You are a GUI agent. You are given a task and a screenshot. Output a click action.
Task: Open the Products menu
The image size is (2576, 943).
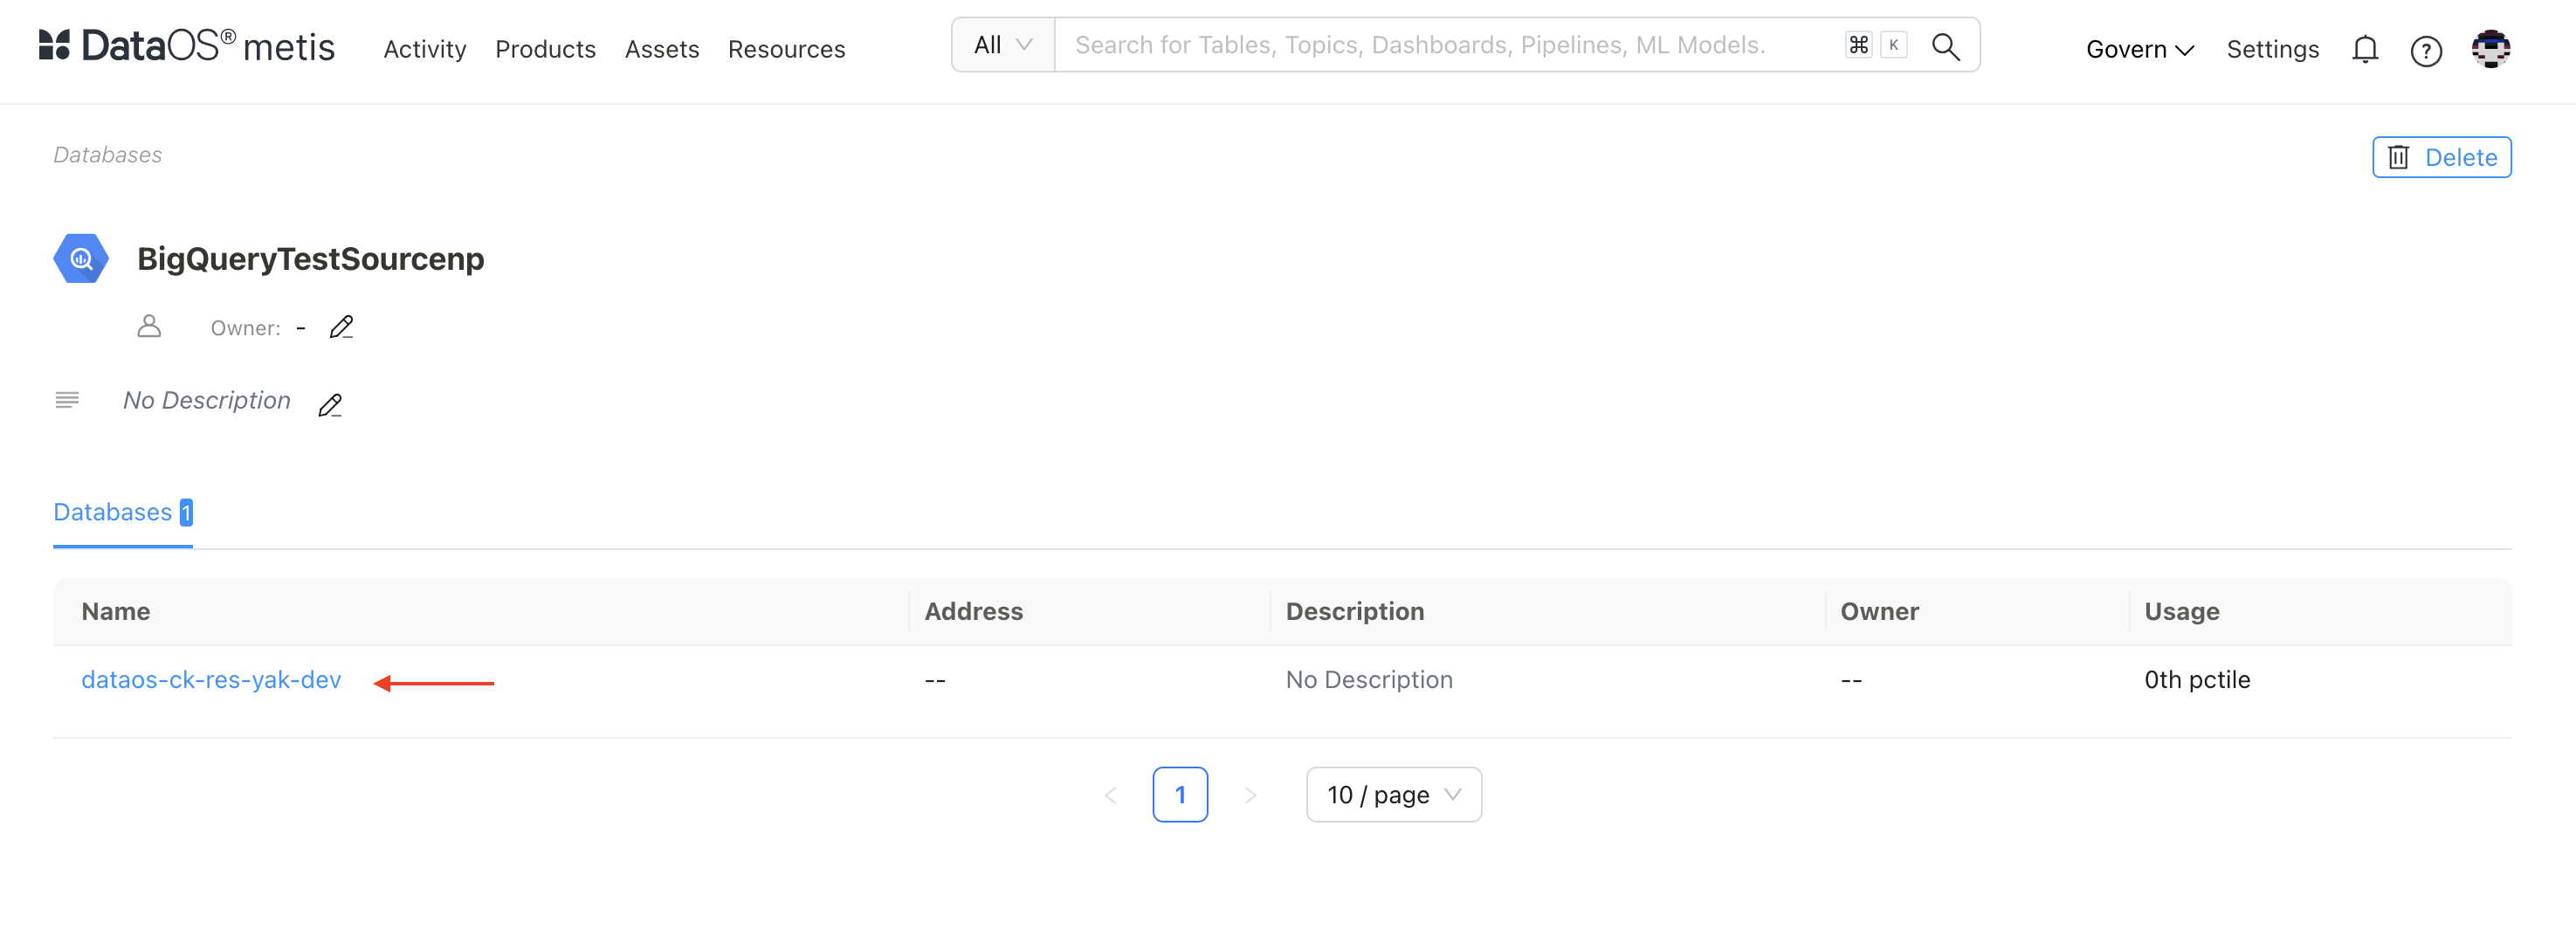(545, 49)
